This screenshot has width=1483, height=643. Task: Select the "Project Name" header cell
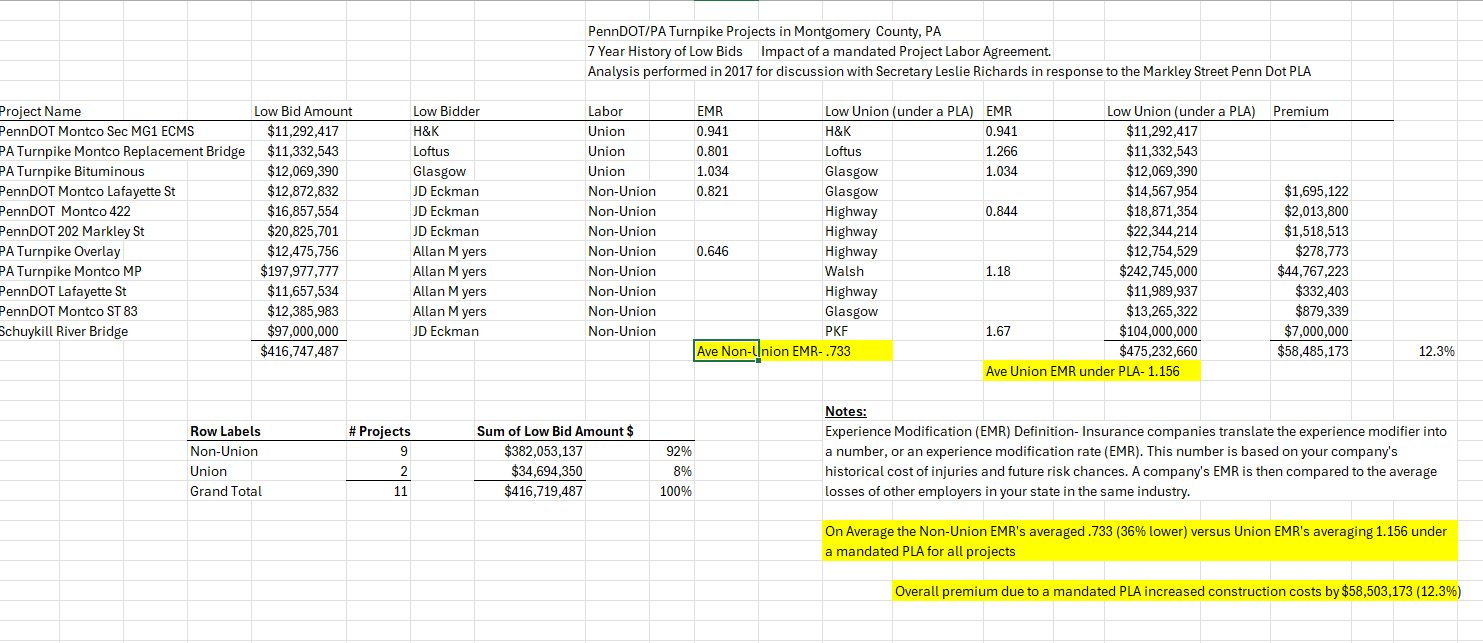coord(42,111)
